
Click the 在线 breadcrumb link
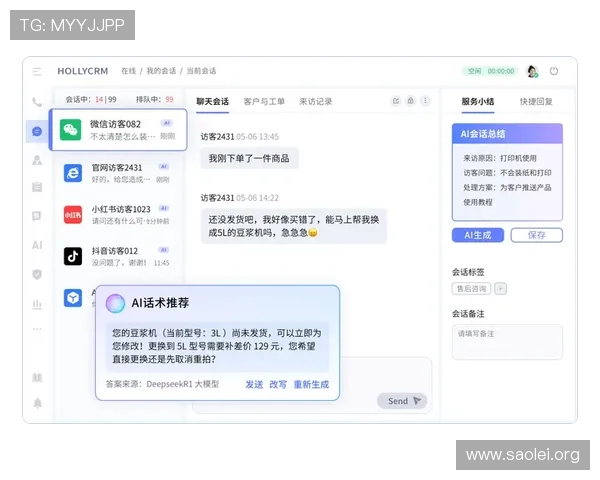pyautogui.click(x=129, y=71)
